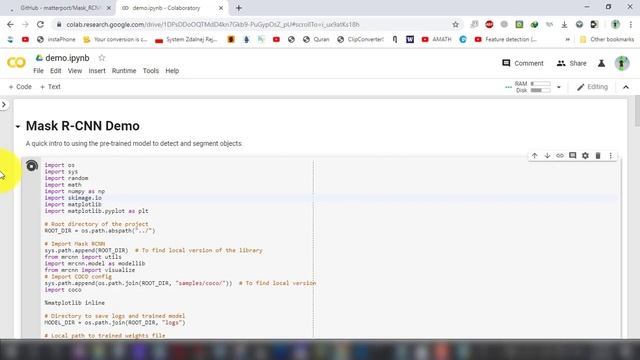Open the Other bookmarks folder

coord(607,39)
